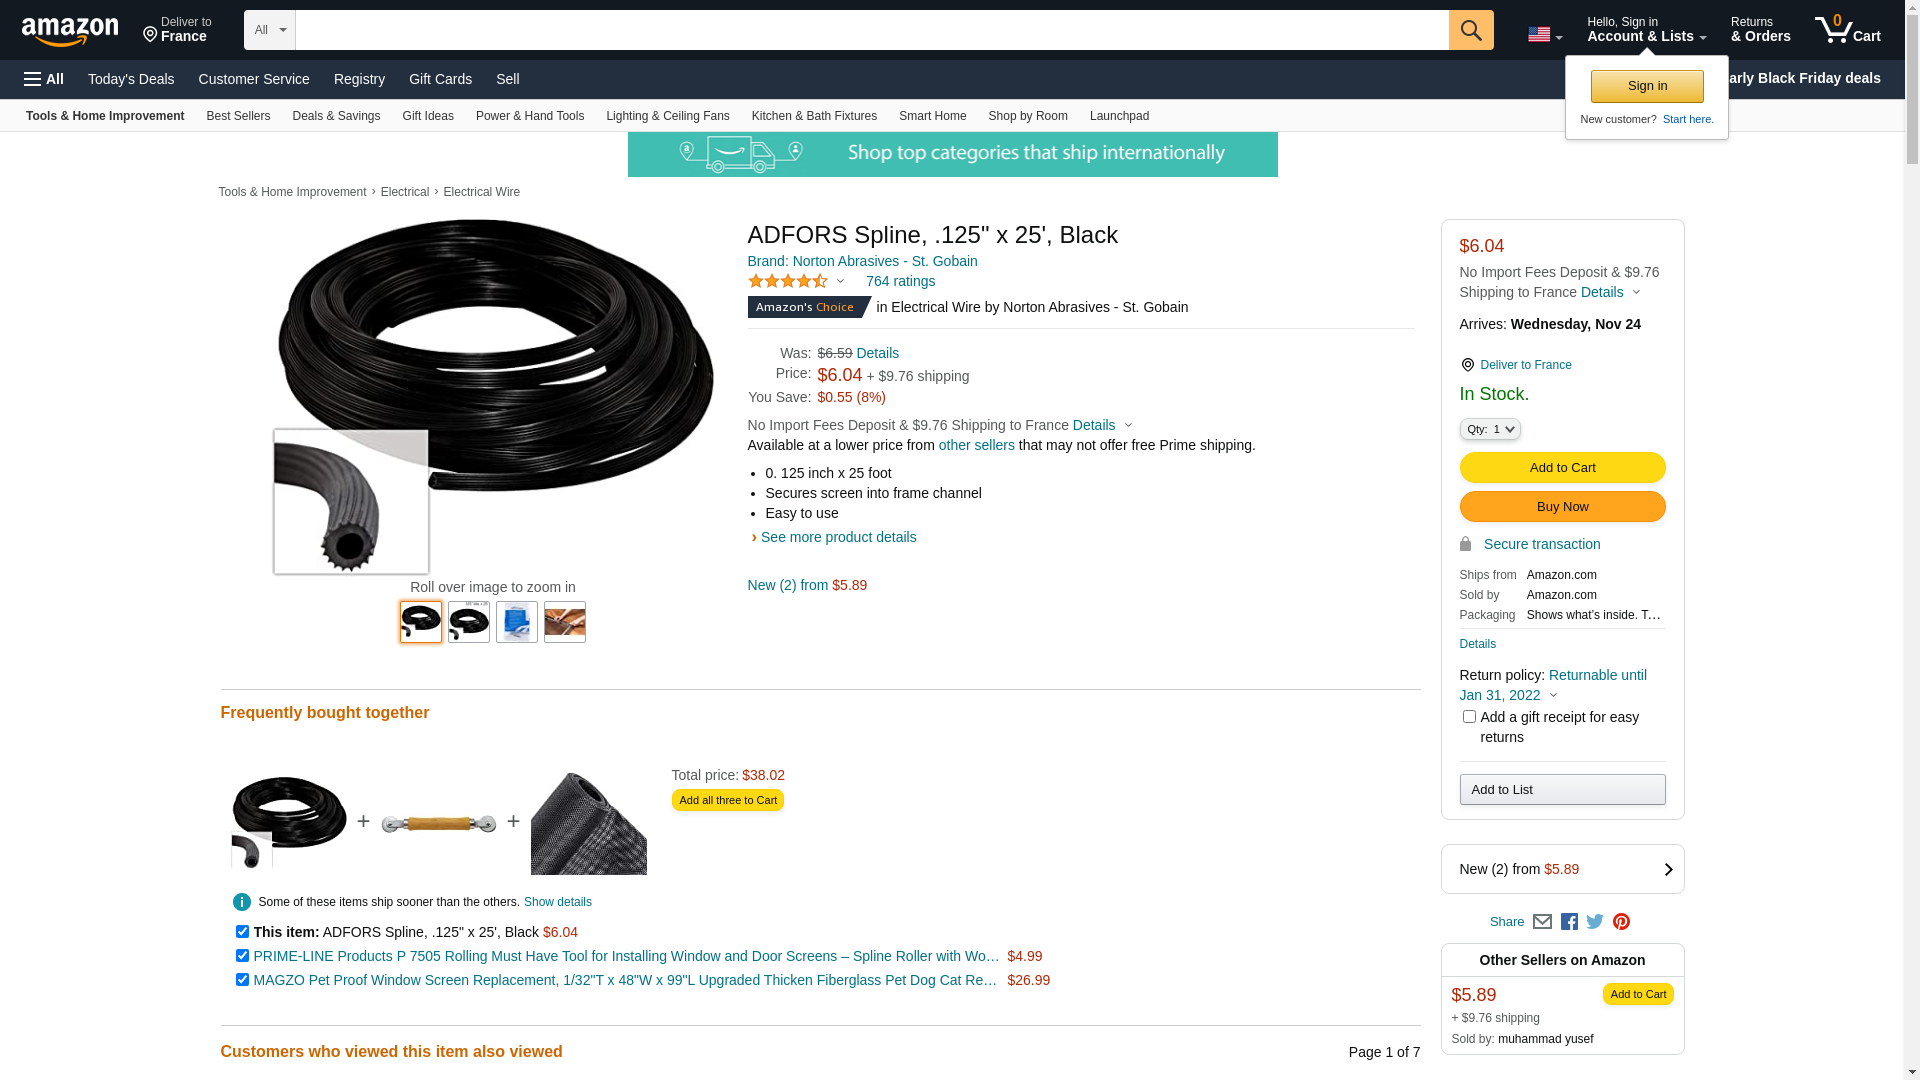1920x1080 pixels.
Task: Click the search magnifying glass button
Action: click(1470, 30)
